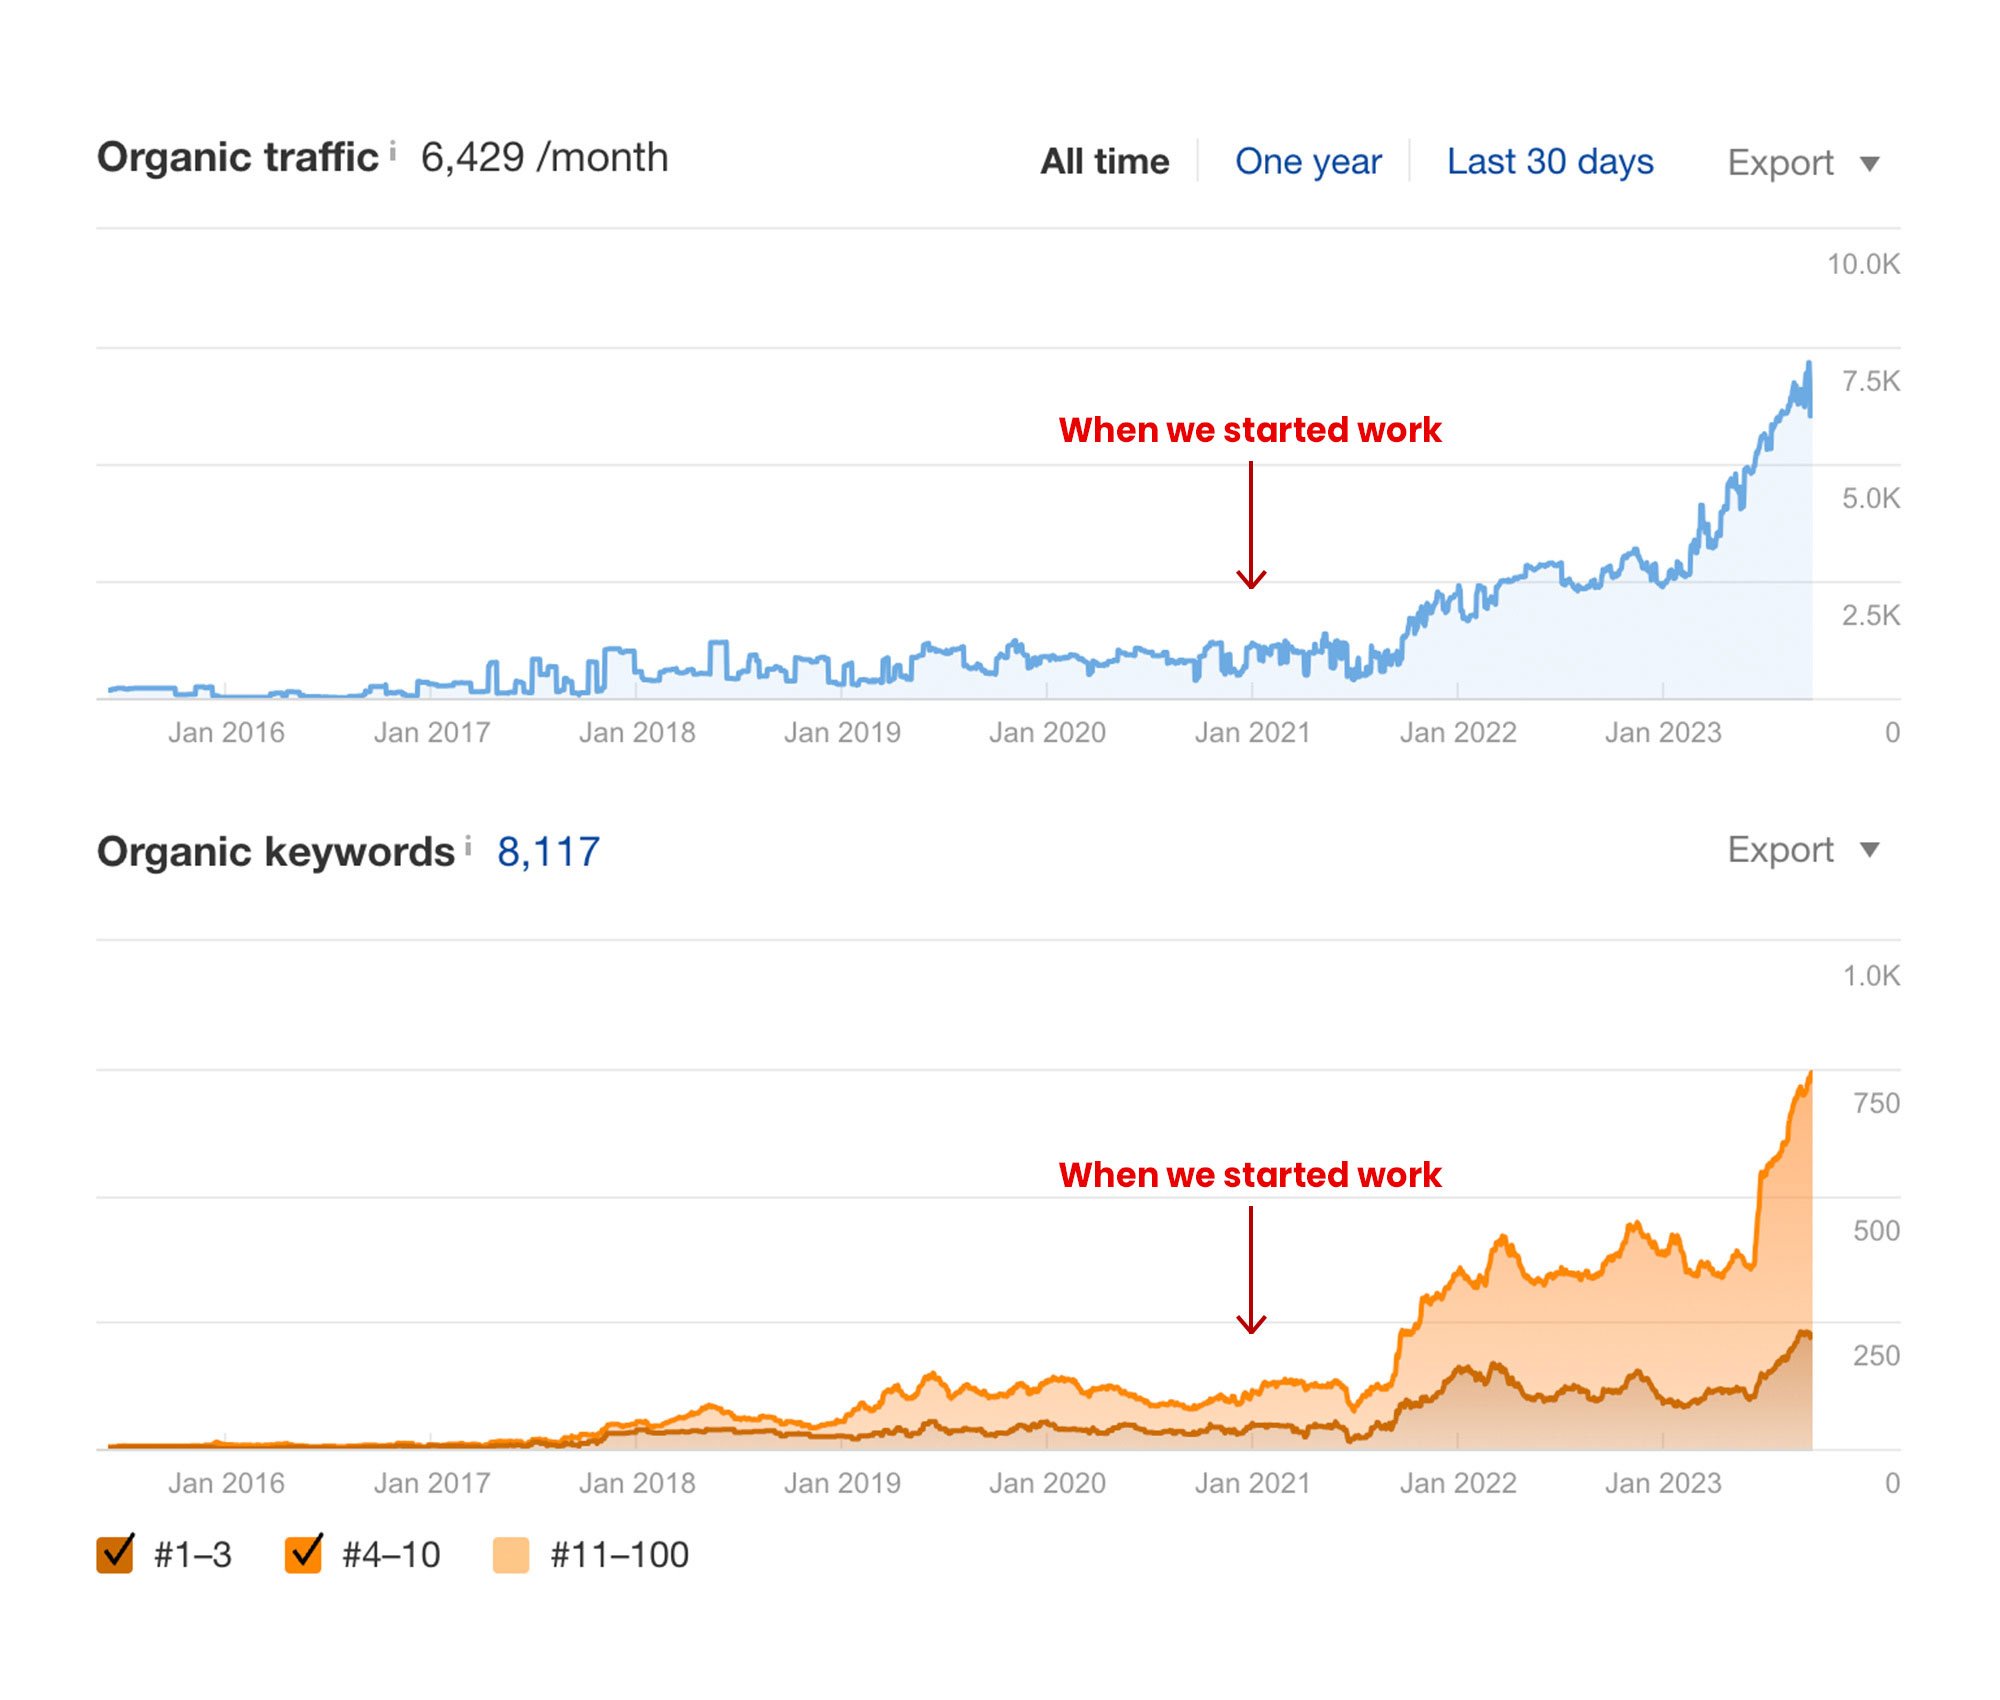Viewport: 2000px width, 1700px height.
Task: Click the traffic peak near 7.5K
Action: click(x=1808, y=365)
